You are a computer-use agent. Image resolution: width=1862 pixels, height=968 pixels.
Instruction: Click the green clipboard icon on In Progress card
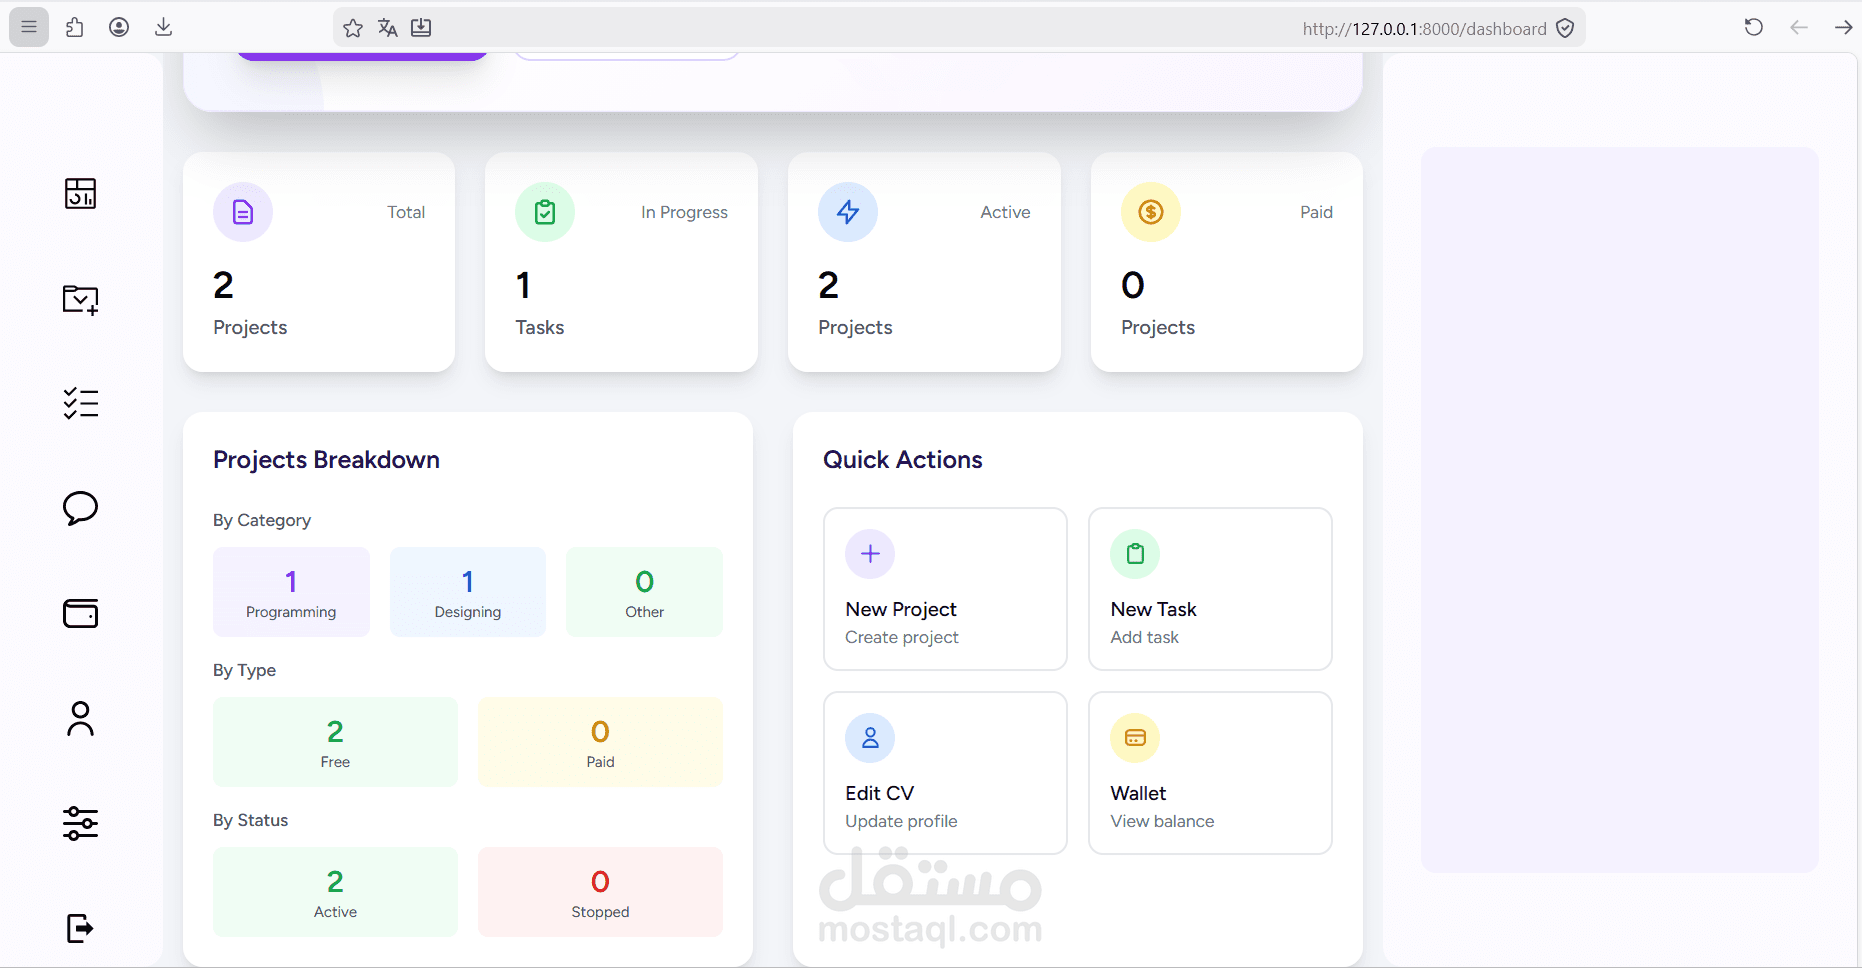coord(545,212)
